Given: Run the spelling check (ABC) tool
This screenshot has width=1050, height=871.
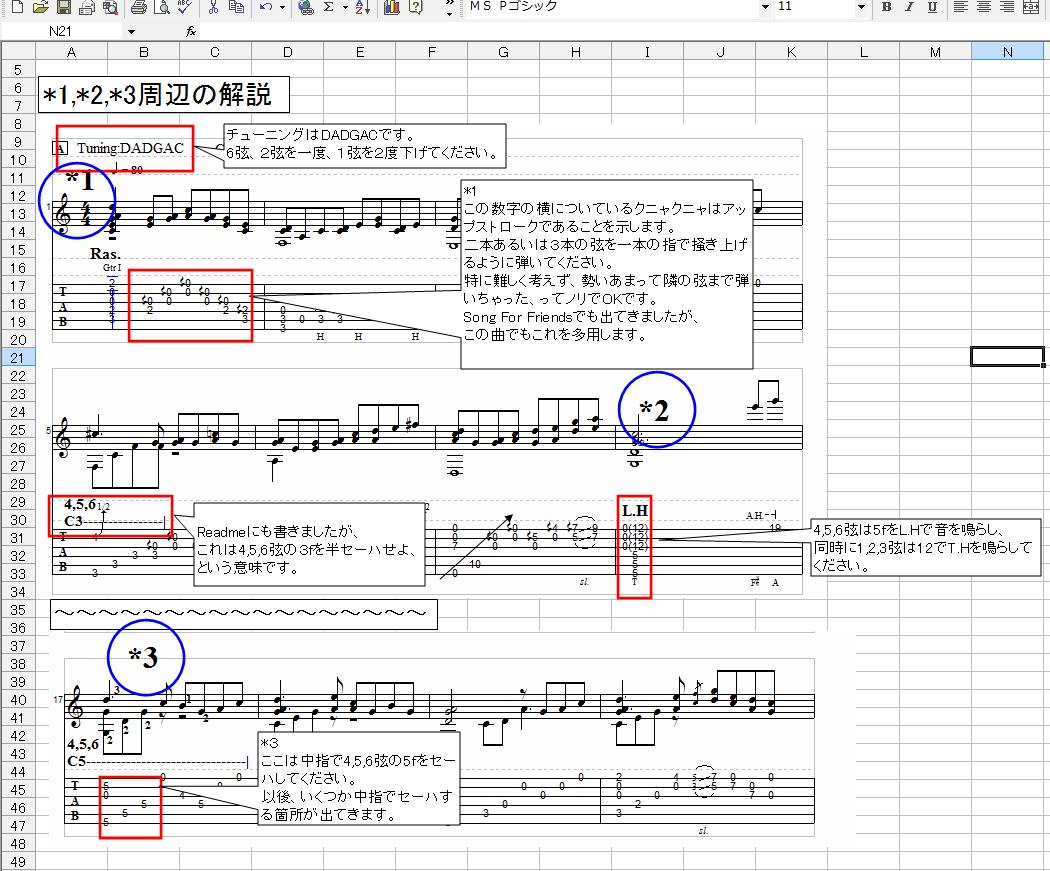Looking at the screenshot, I should (185, 8).
